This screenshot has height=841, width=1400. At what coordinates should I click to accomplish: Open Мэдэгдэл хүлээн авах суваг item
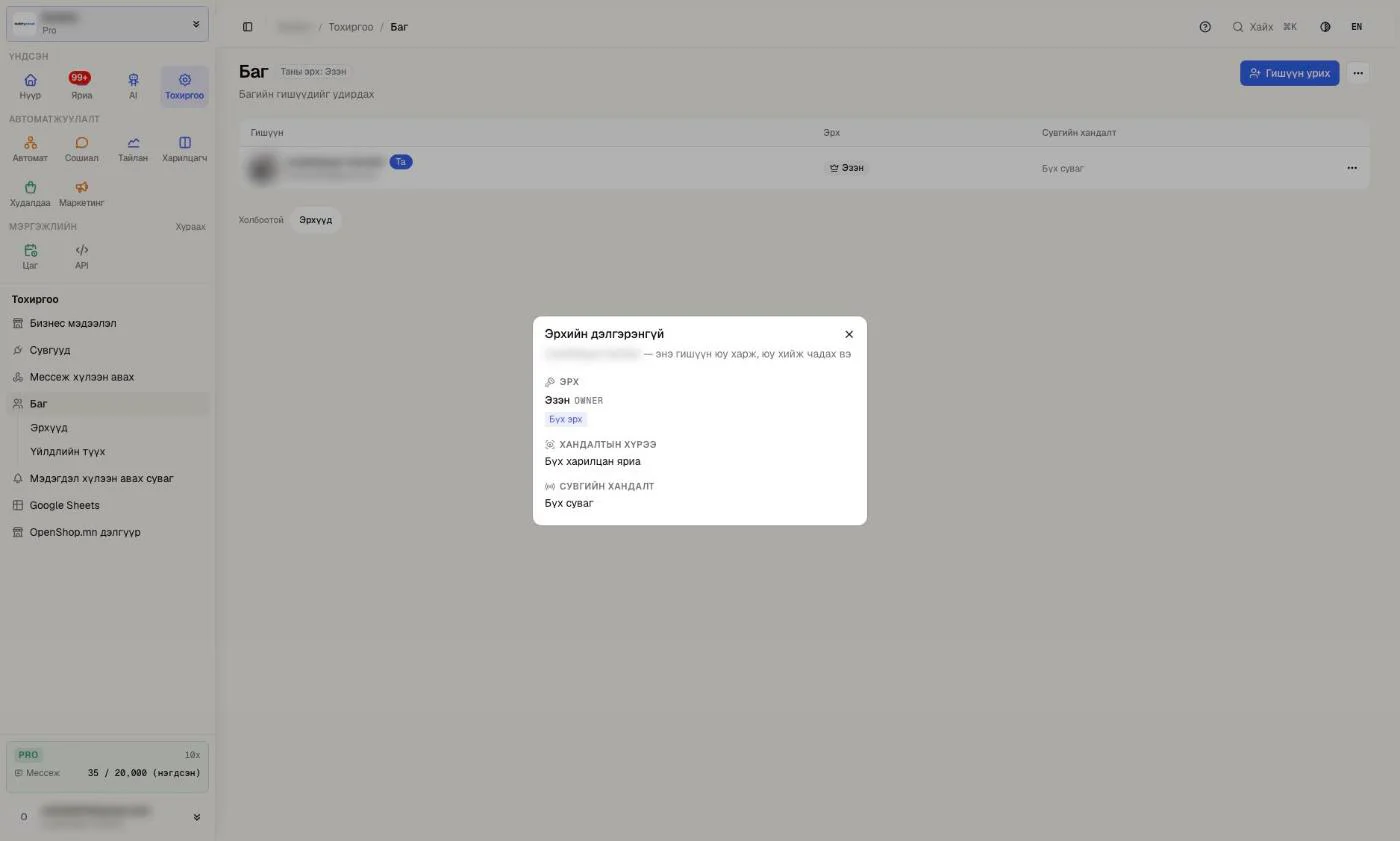107,478
